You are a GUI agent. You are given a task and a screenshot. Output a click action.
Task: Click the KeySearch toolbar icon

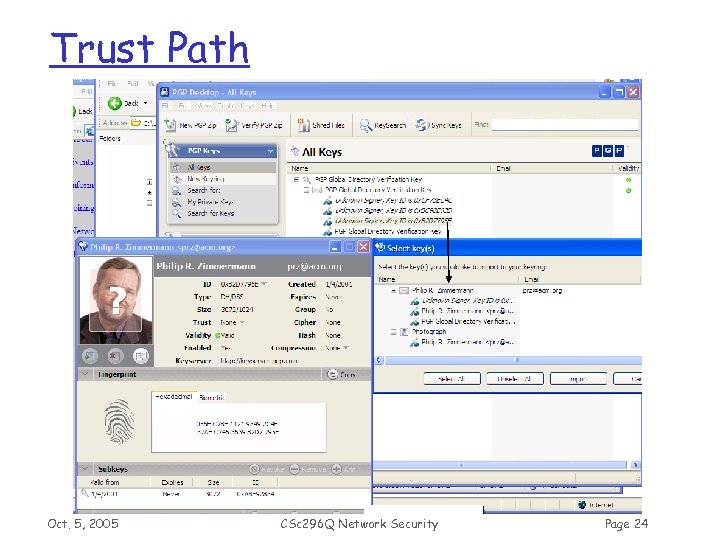366,125
